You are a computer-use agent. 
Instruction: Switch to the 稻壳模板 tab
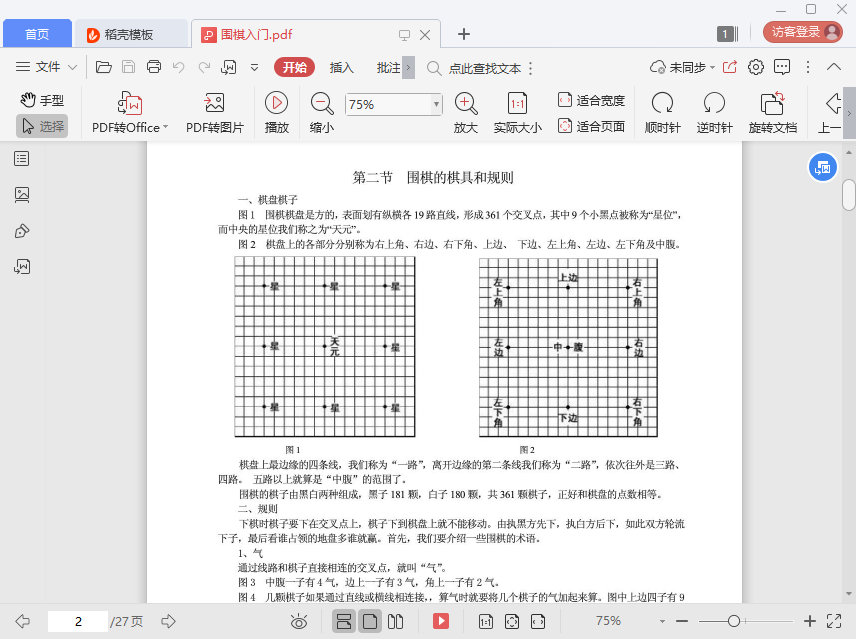131,34
